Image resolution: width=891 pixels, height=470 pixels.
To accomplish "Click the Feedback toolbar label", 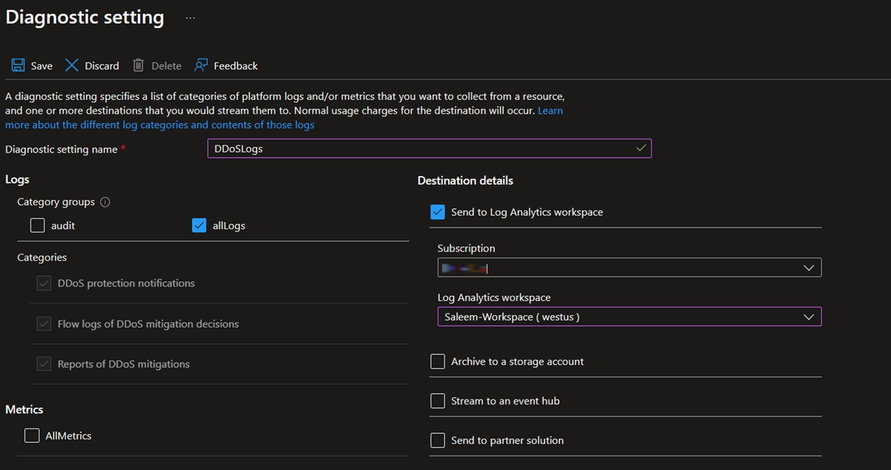I will [236, 66].
